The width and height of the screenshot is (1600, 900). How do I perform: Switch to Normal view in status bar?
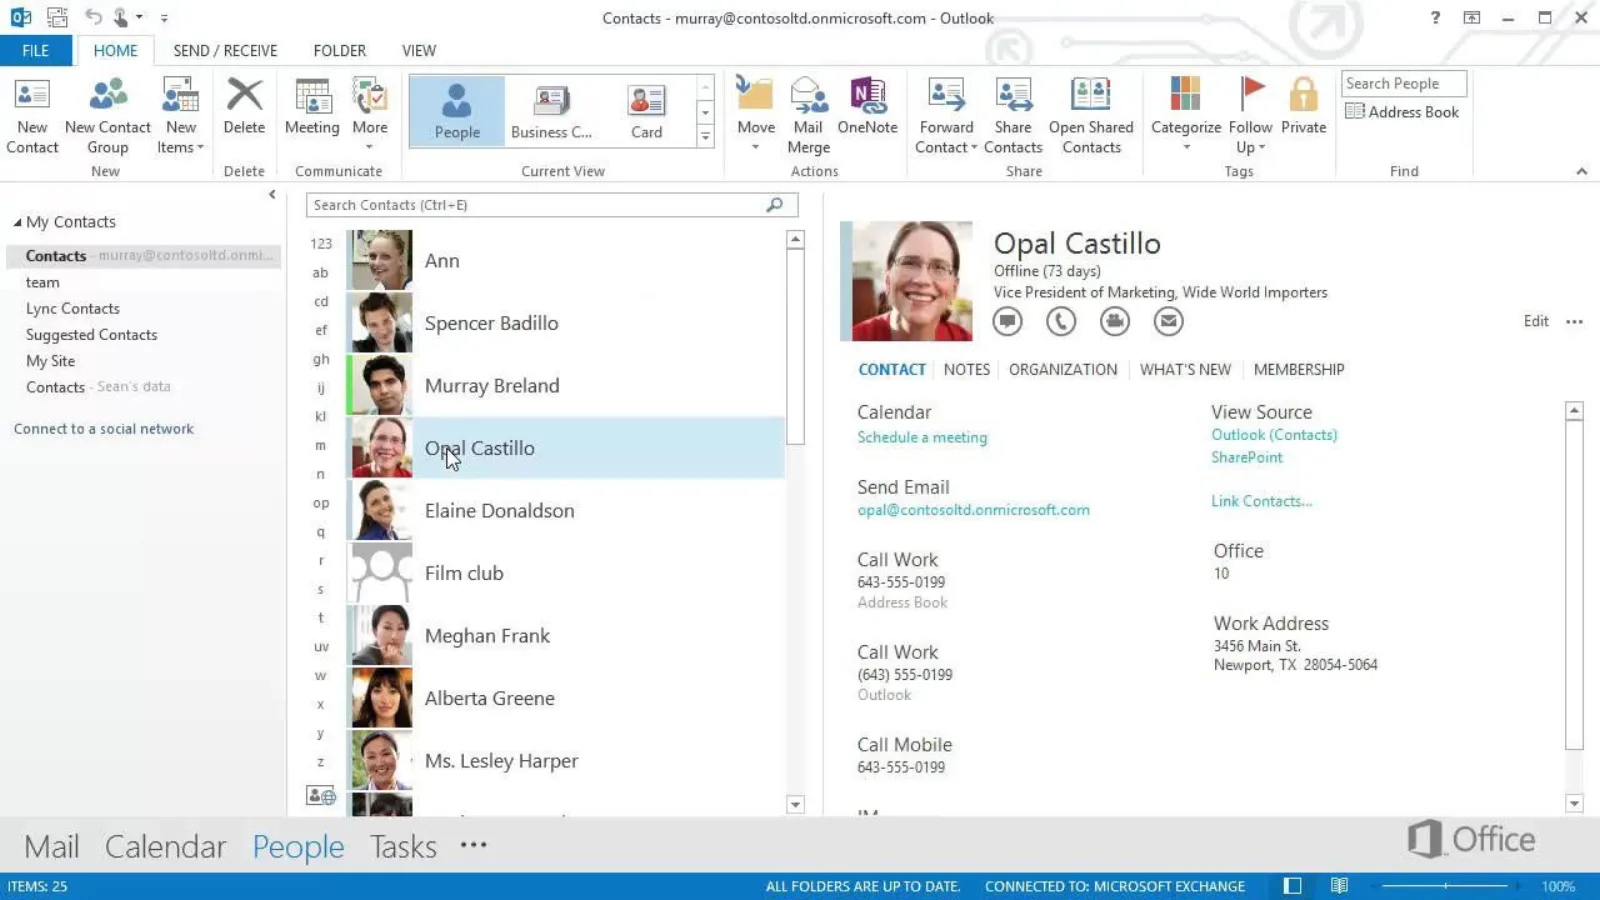pyautogui.click(x=1292, y=886)
